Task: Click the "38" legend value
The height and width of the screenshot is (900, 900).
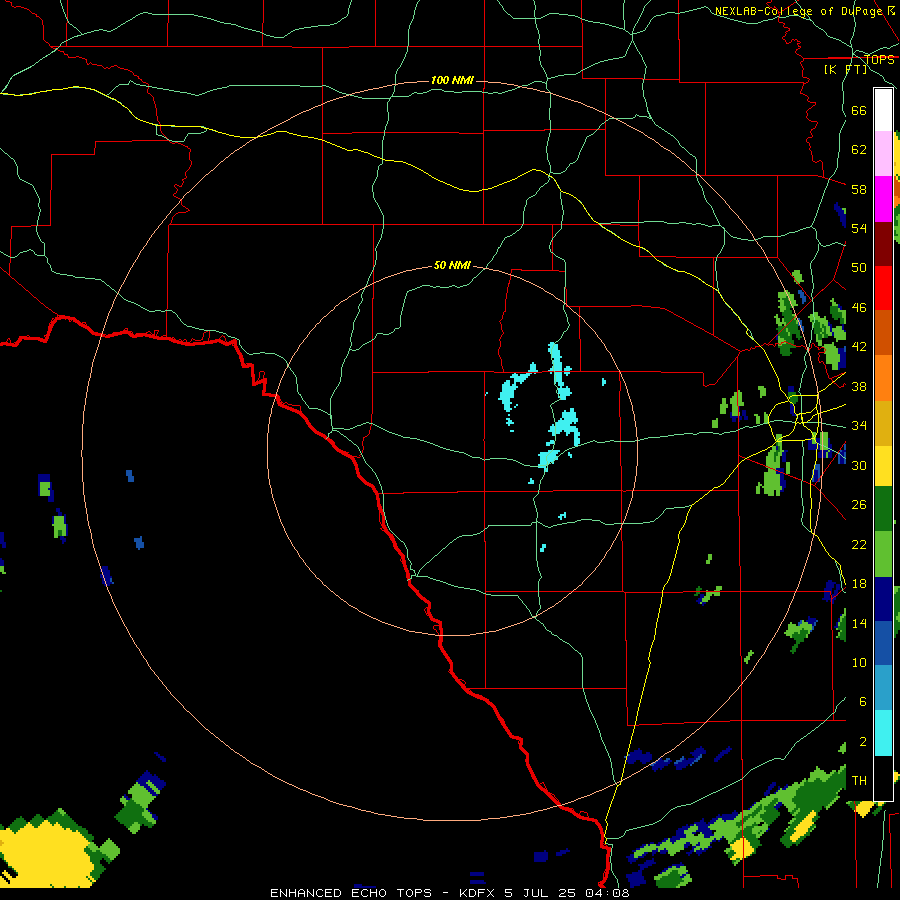Action: [x=859, y=387]
